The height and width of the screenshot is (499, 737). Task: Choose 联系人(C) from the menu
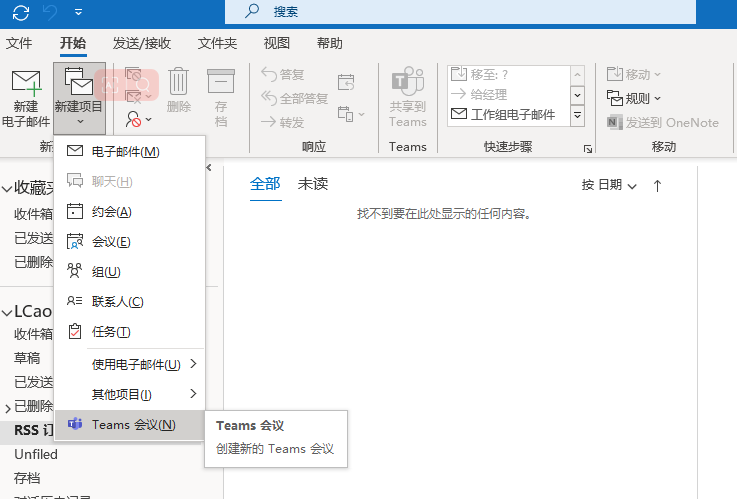coord(130,302)
